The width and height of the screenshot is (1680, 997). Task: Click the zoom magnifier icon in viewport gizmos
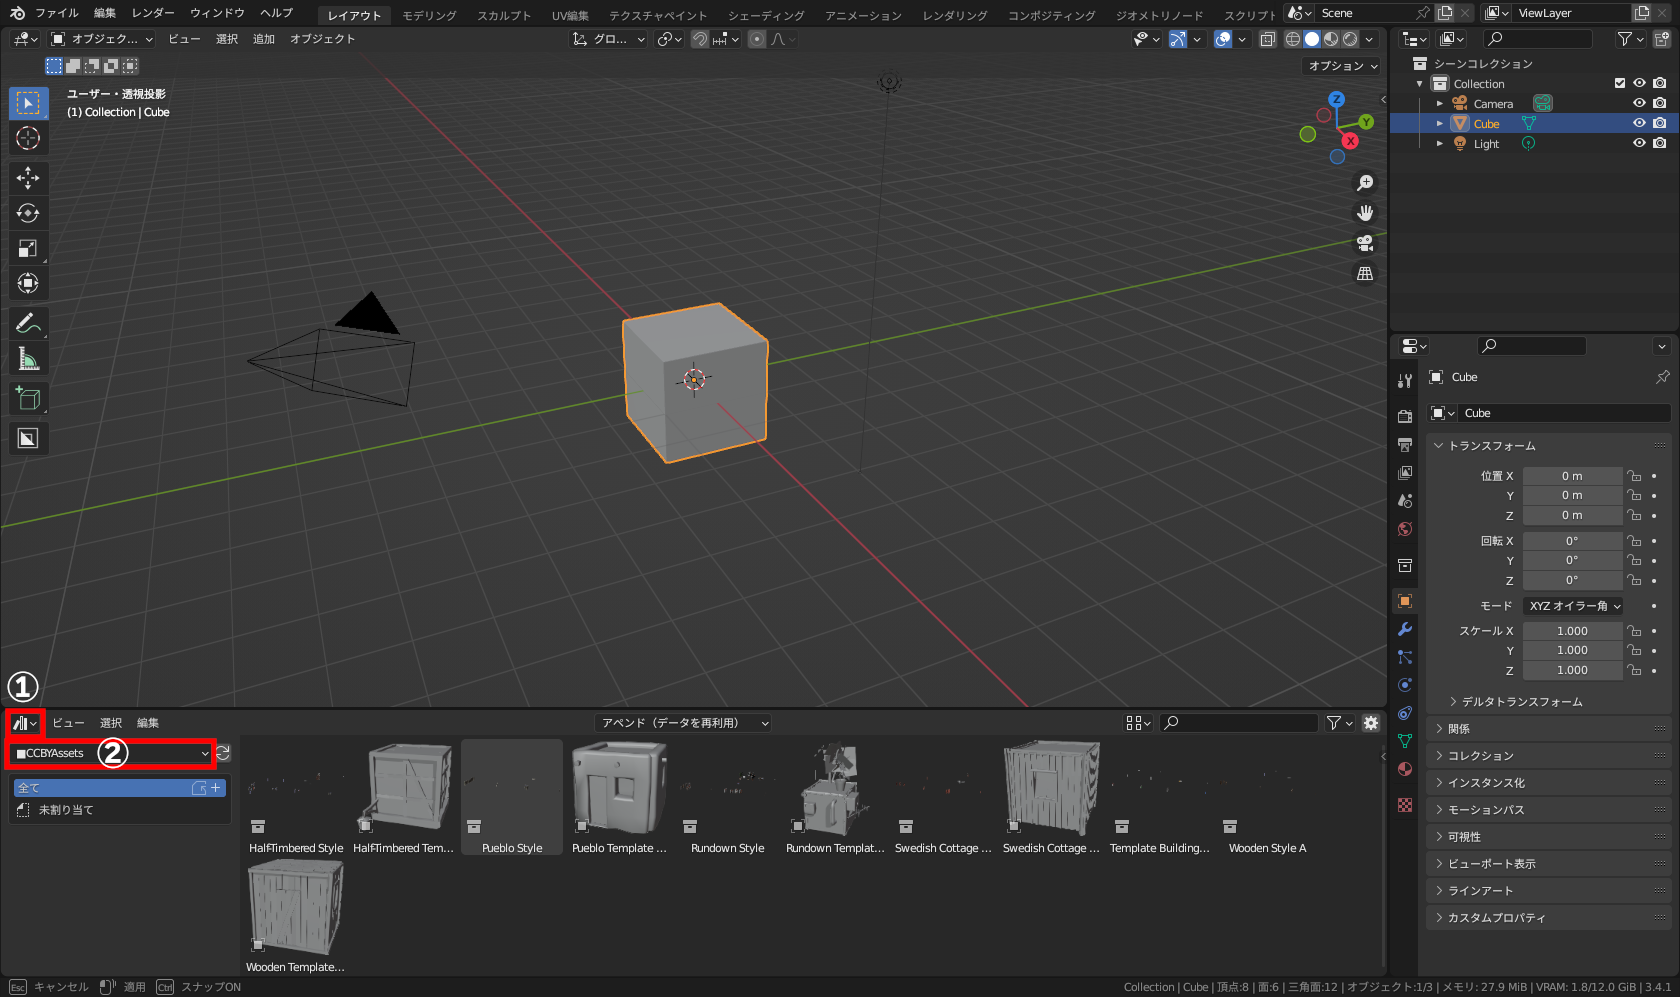click(1365, 182)
